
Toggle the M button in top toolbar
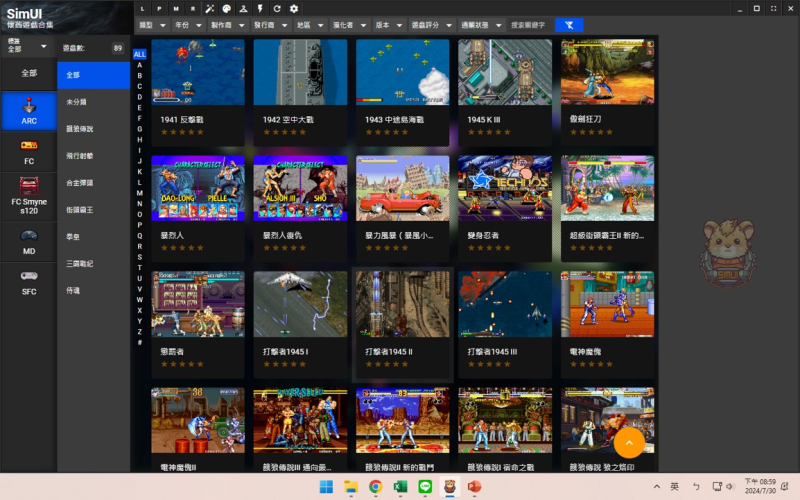tap(176, 9)
